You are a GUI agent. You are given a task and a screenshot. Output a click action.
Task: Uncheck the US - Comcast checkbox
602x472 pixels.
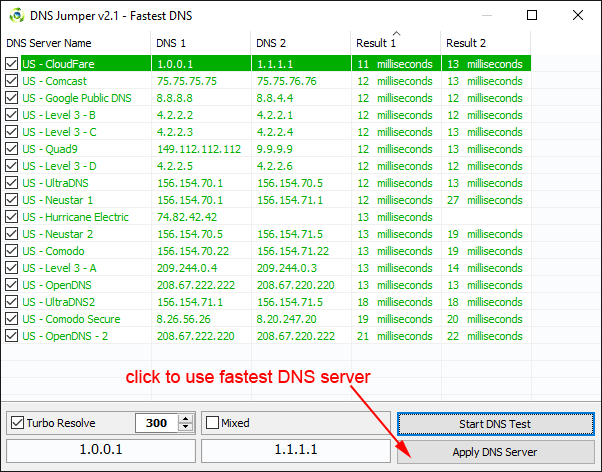click(x=12, y=81)
